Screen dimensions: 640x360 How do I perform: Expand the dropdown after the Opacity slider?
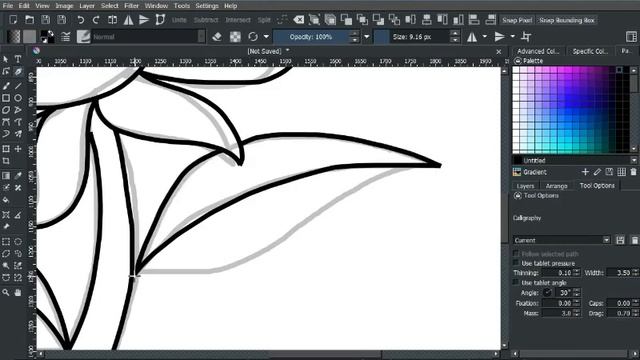[x=367, y=37]
